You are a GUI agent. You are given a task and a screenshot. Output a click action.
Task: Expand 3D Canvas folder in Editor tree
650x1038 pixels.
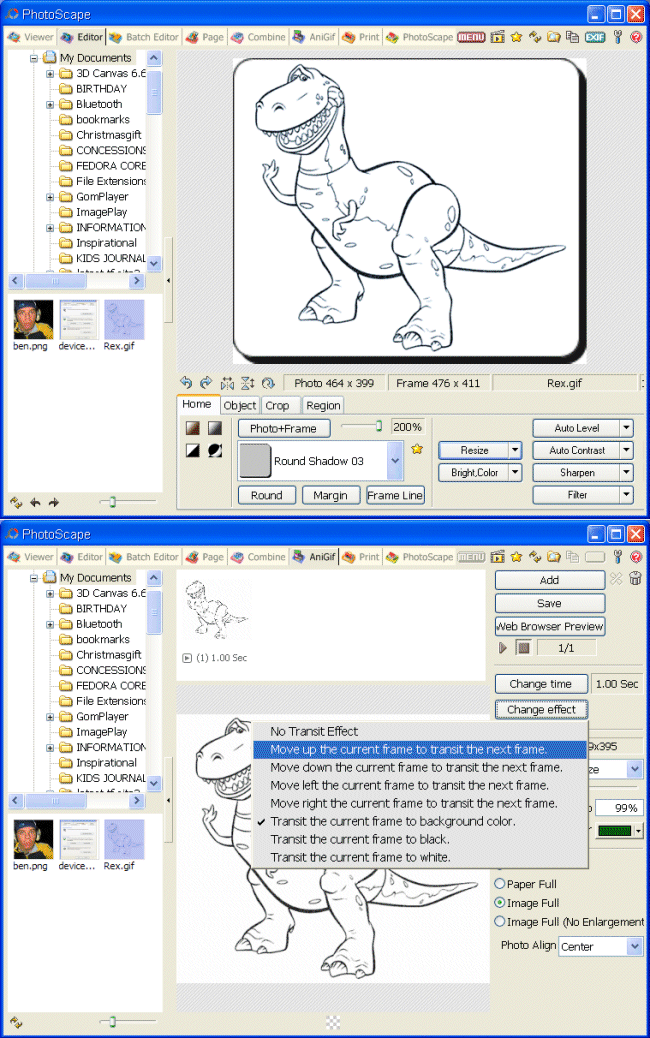coord(50,73)
